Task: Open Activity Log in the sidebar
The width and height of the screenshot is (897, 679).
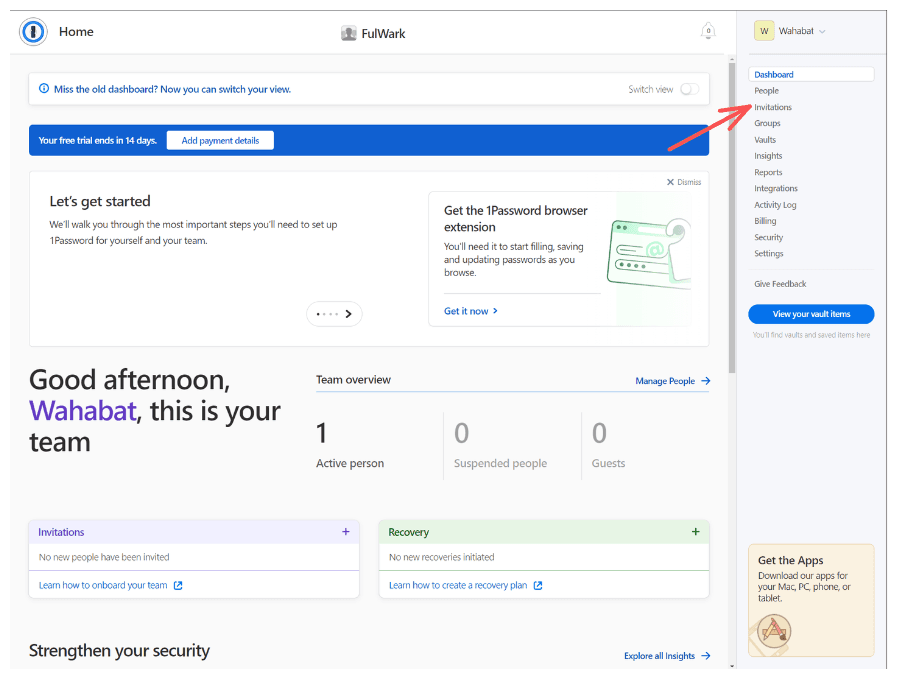Action: click(775, 205)
